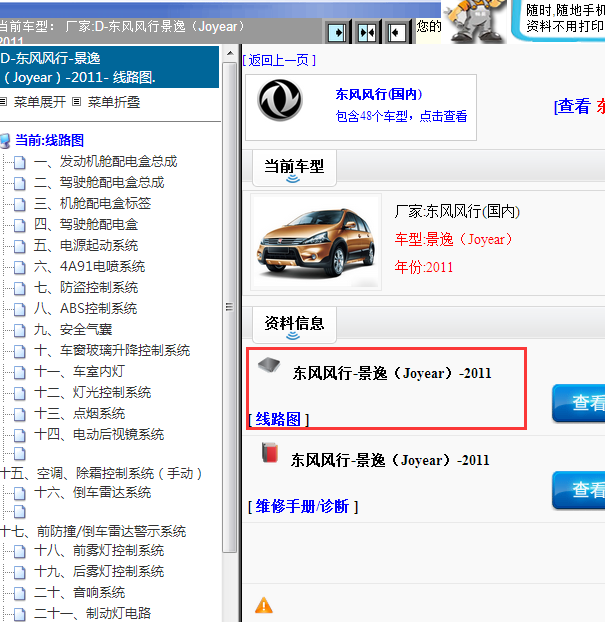Click page icon next to 十六、倒车雷达系统
This screenshot has height=622, width=605.
tap(19, 493)
